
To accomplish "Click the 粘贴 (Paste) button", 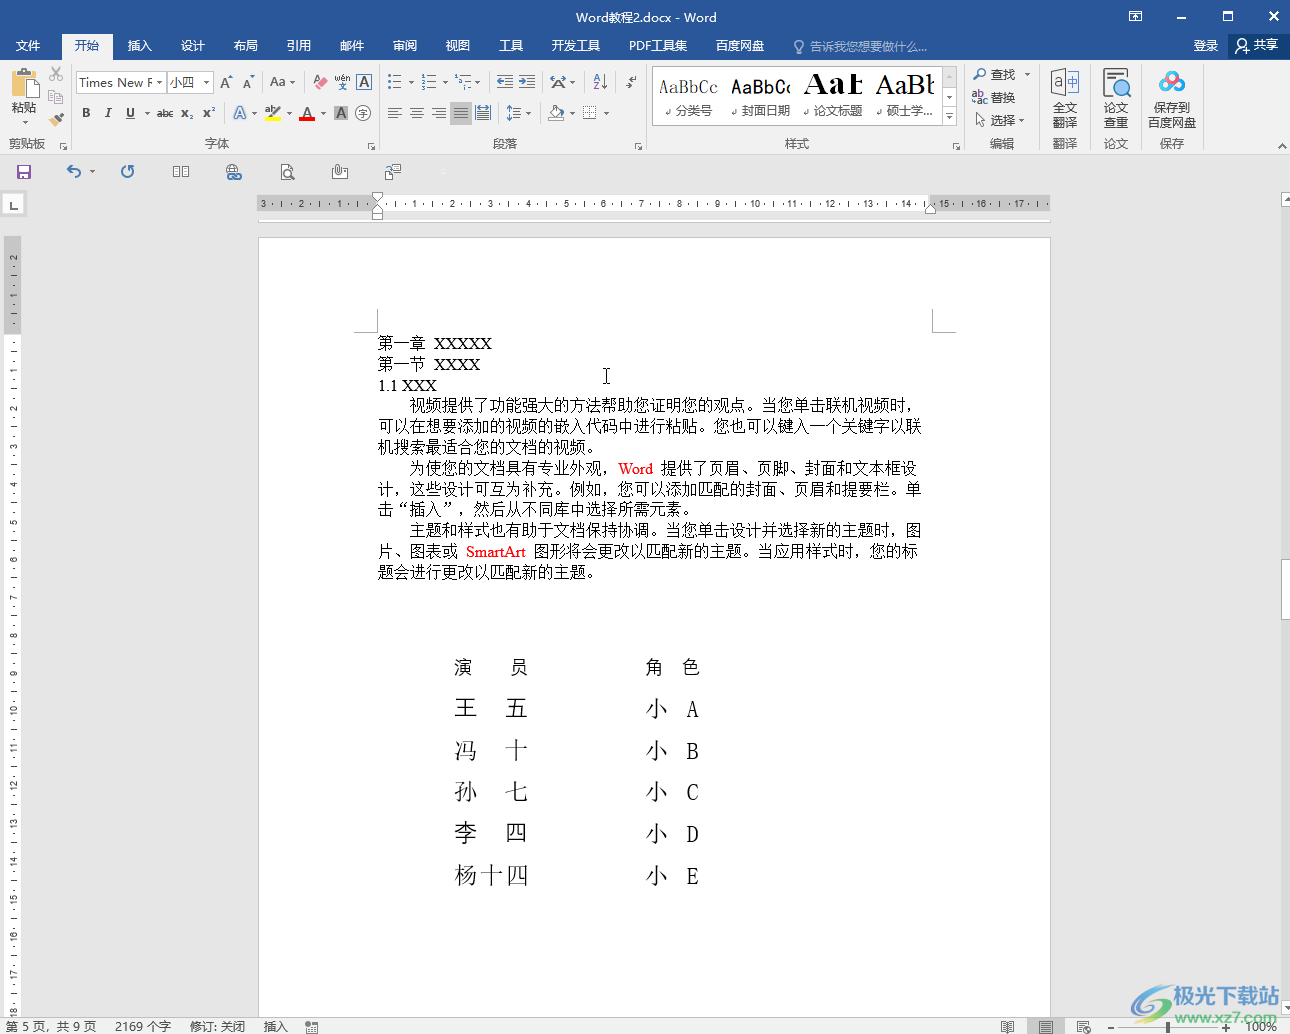I will pos(24,98).
